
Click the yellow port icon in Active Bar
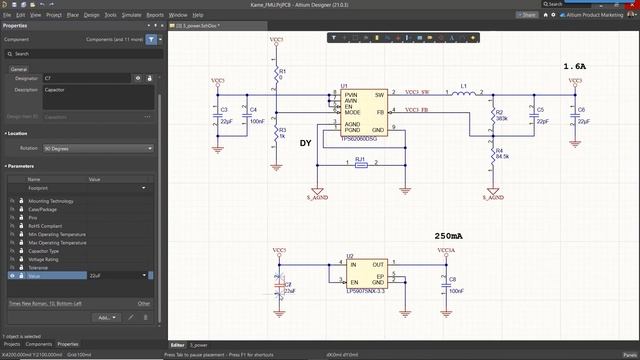point(430,38)
